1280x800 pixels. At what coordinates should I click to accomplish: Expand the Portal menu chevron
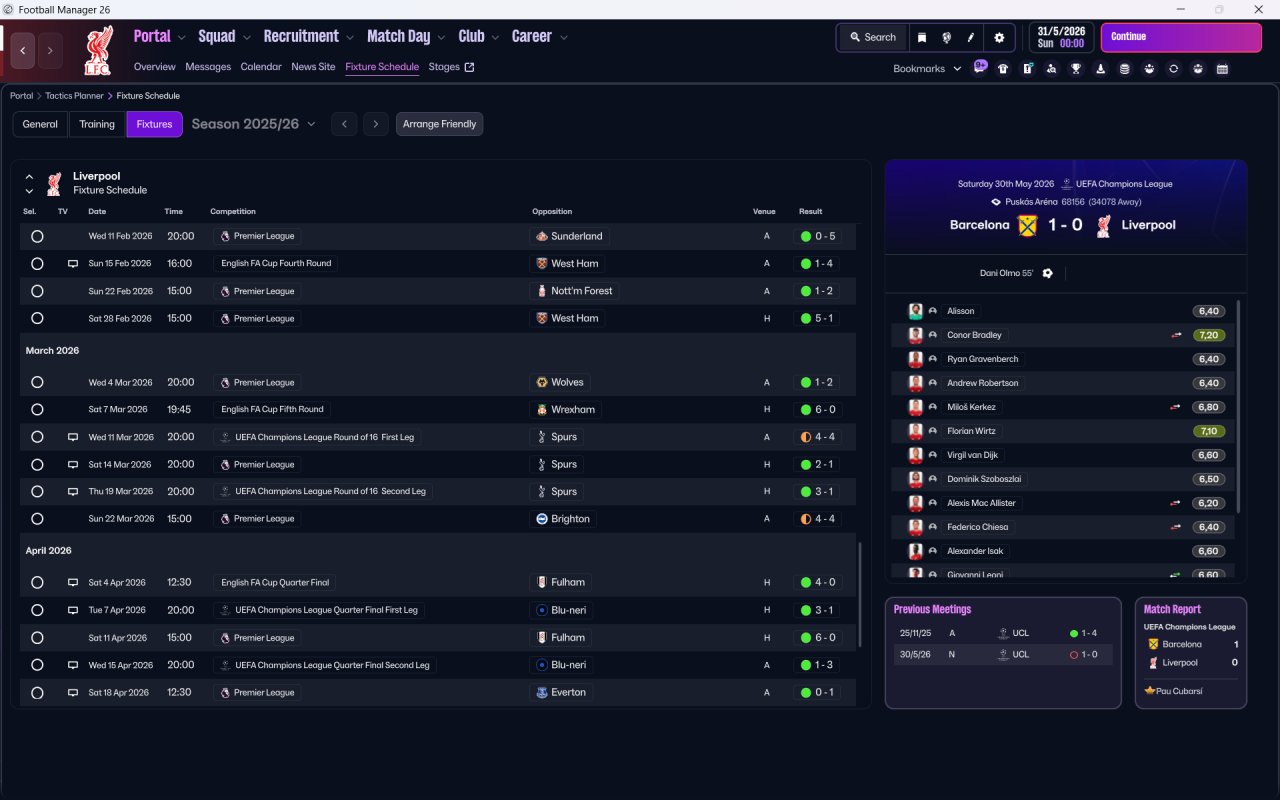pos(181,37)
